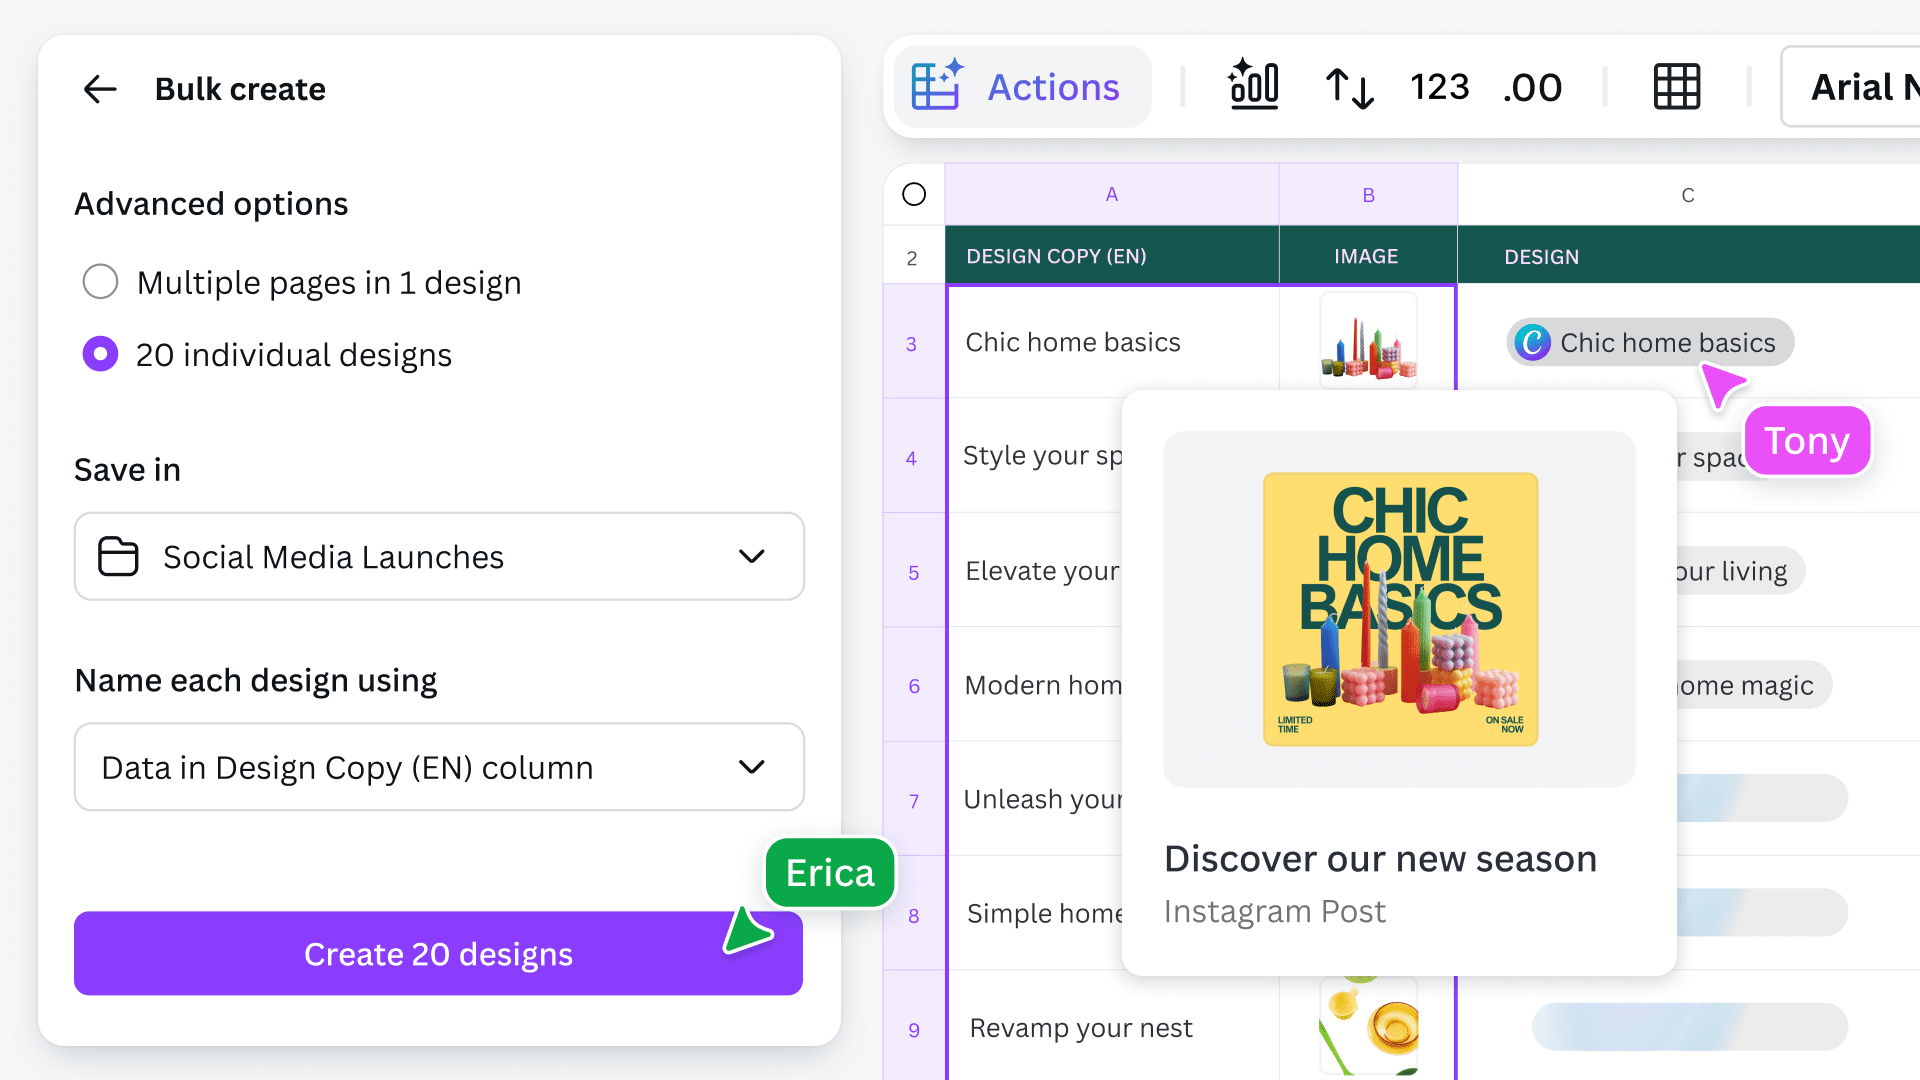
Task: Open the Actions menu
Action: point(1022,86)
